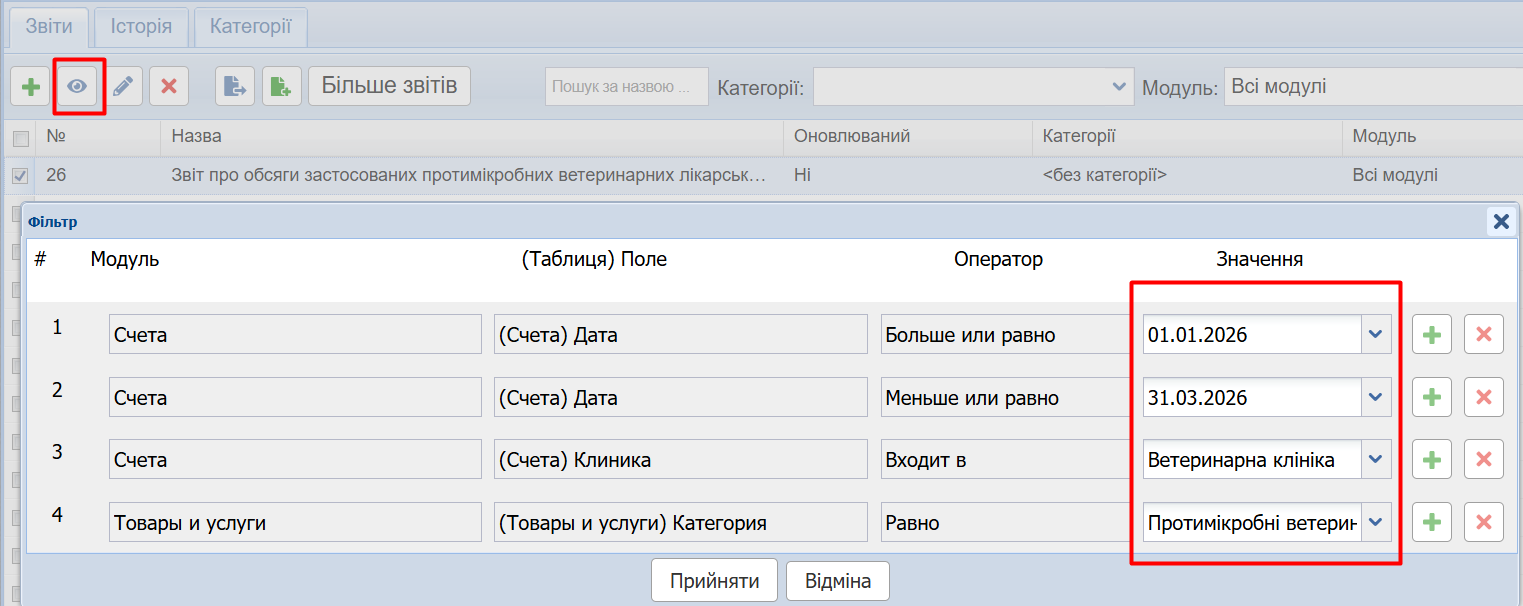Delete filter row 4 with red X
The image size is (1523, 606).
point(1483,522)
